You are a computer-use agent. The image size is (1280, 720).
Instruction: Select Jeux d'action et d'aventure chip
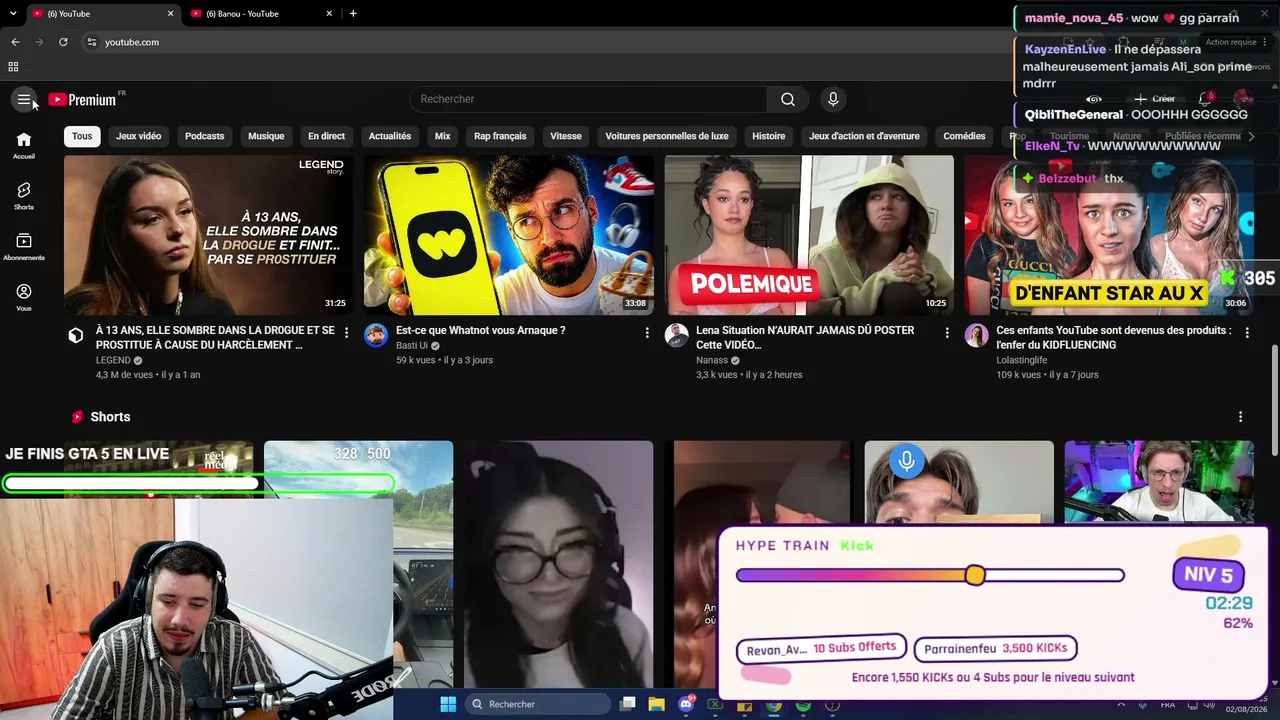coord(864,136)
